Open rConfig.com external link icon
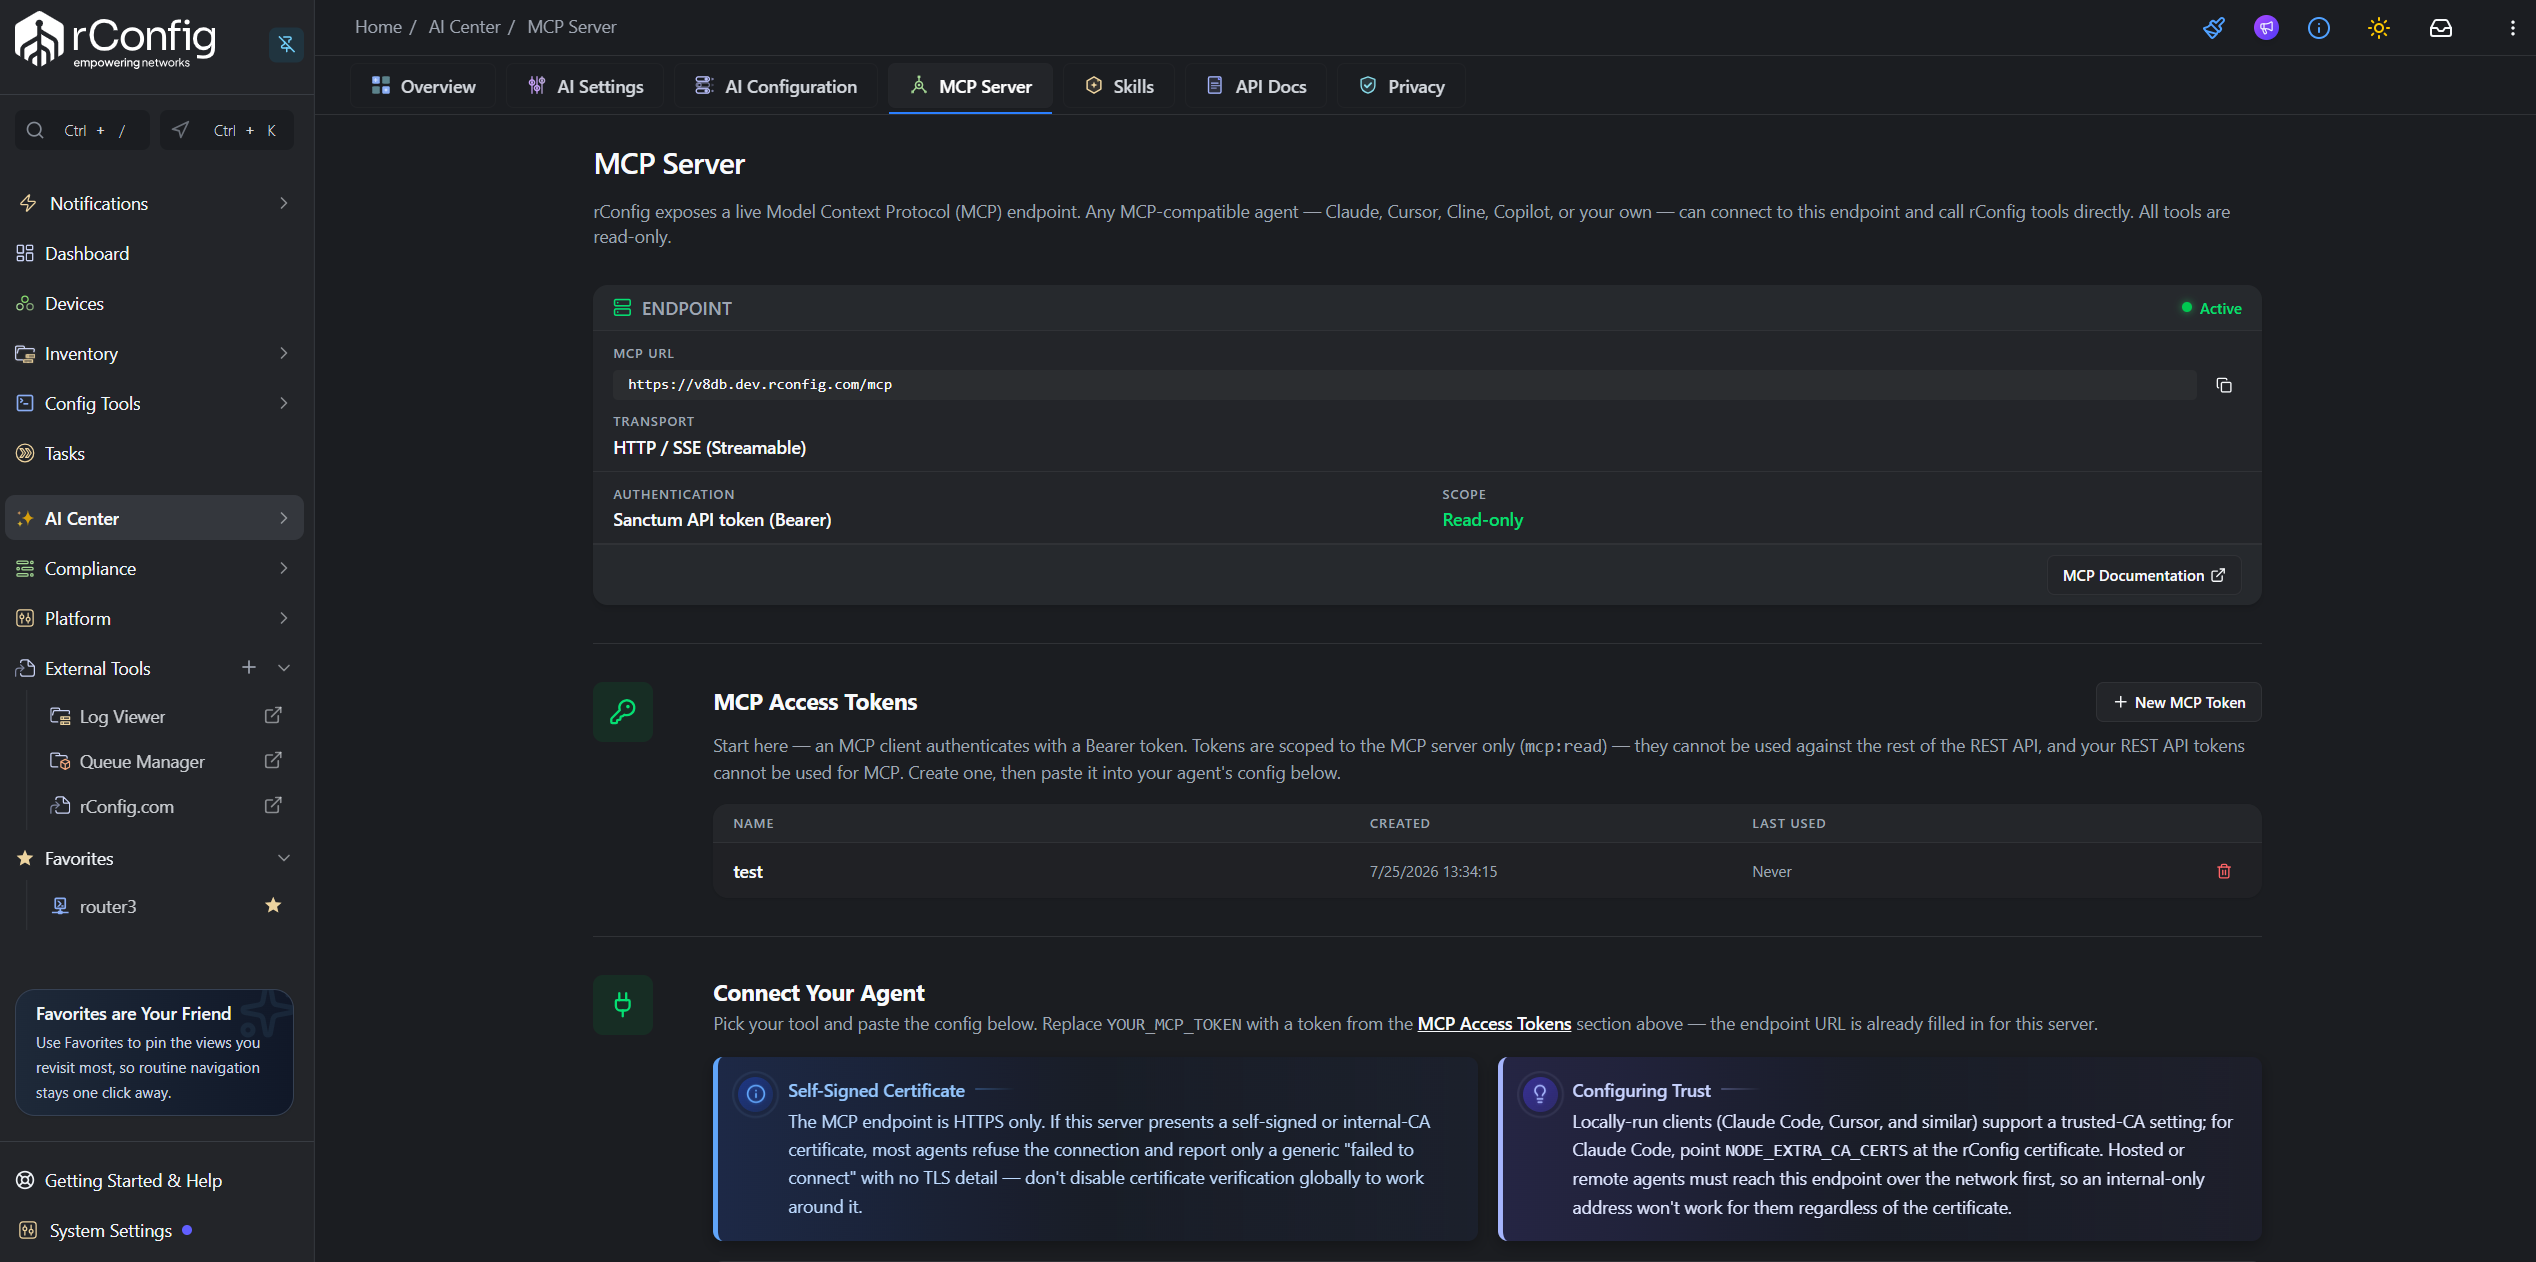This screenshot has width=2536, height=1262. 273,806
